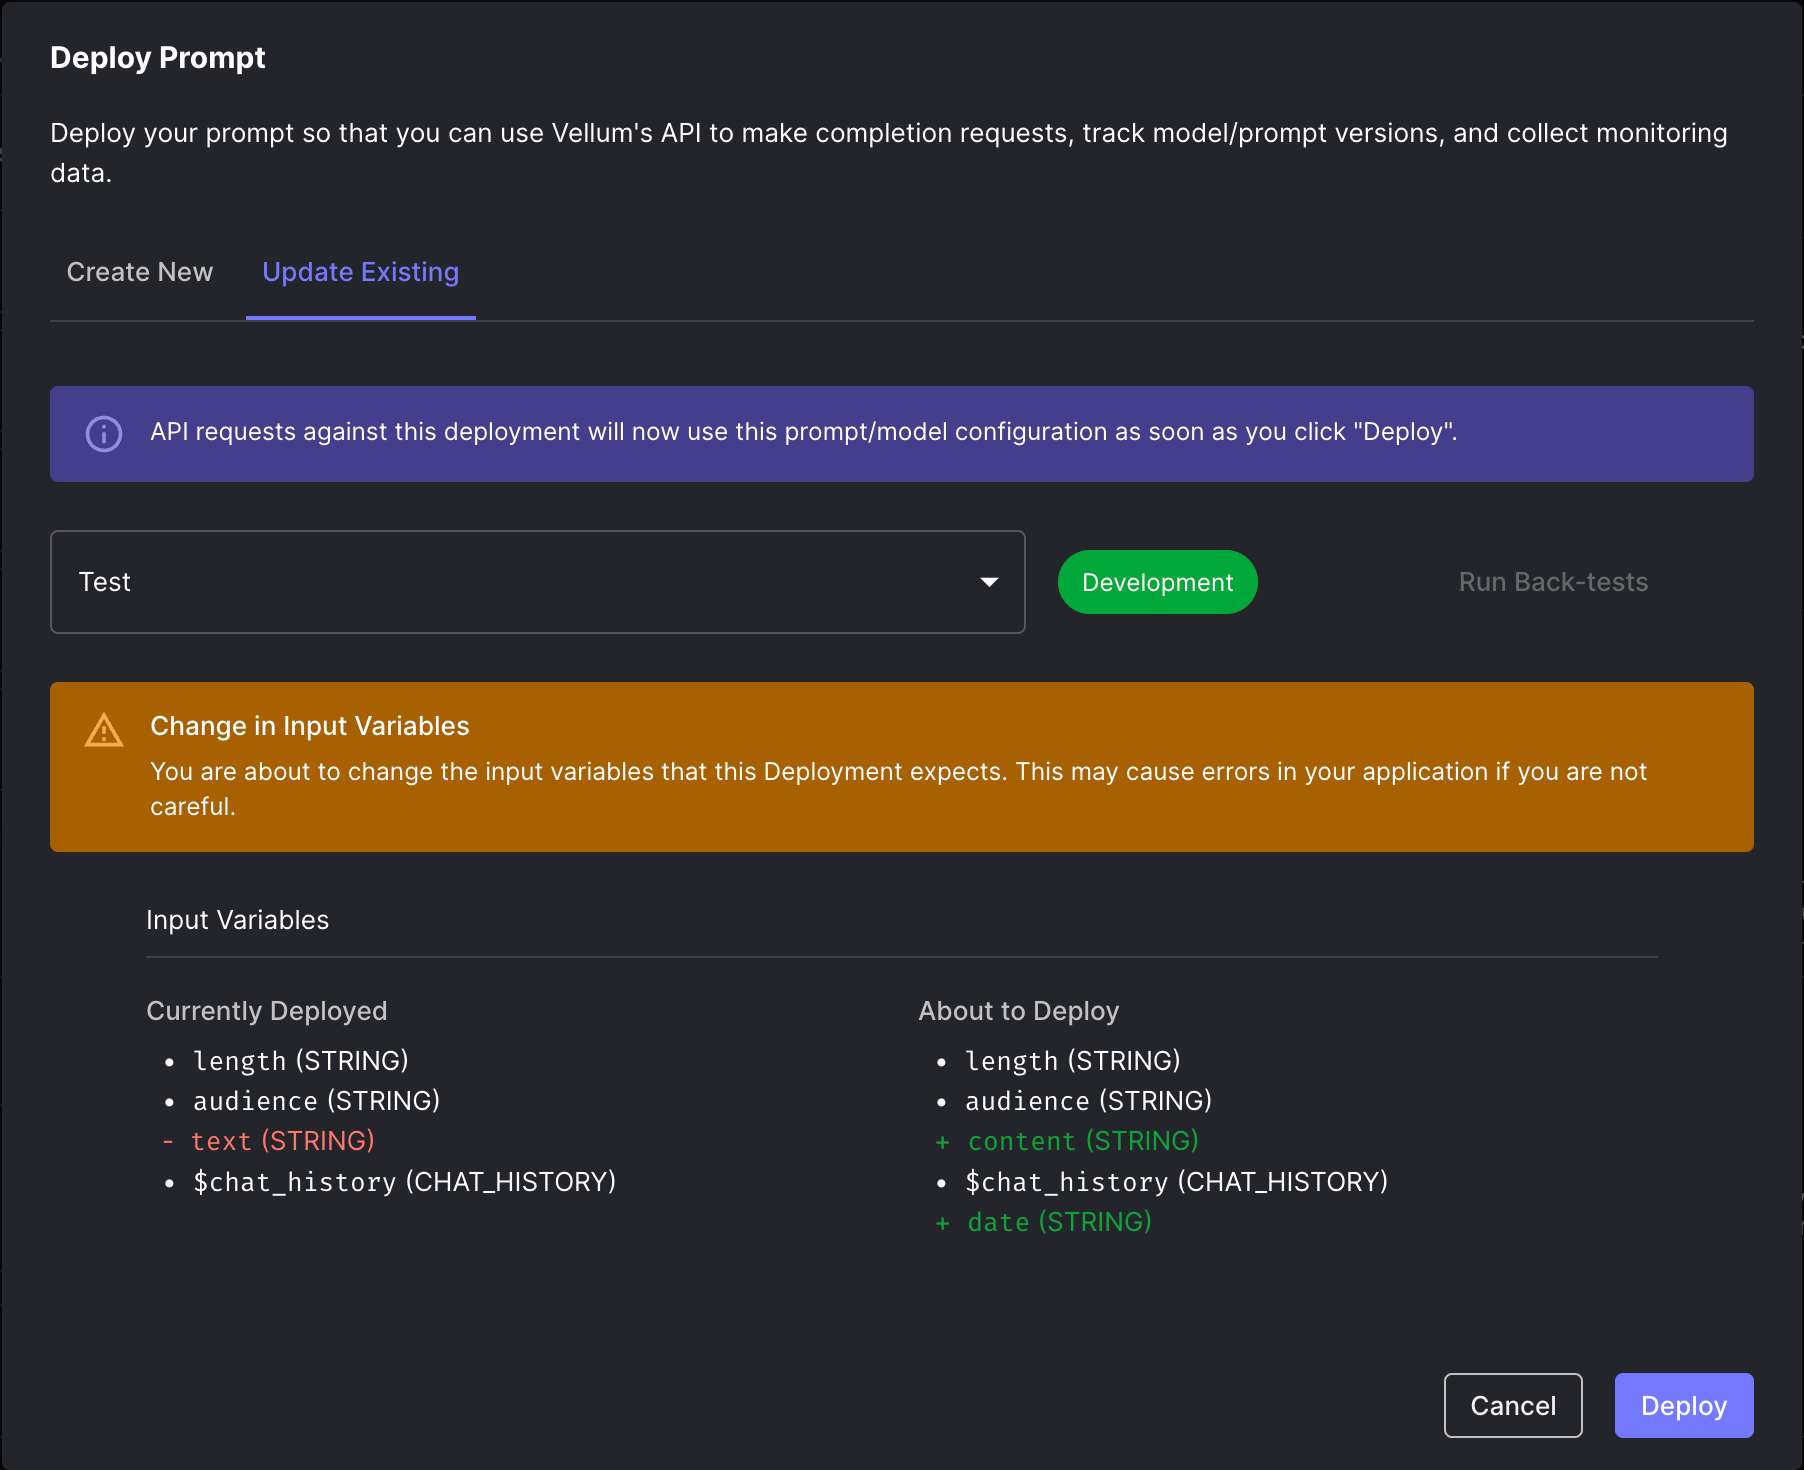
Task: Switch to the Create New tab
Action: point(140,272)
